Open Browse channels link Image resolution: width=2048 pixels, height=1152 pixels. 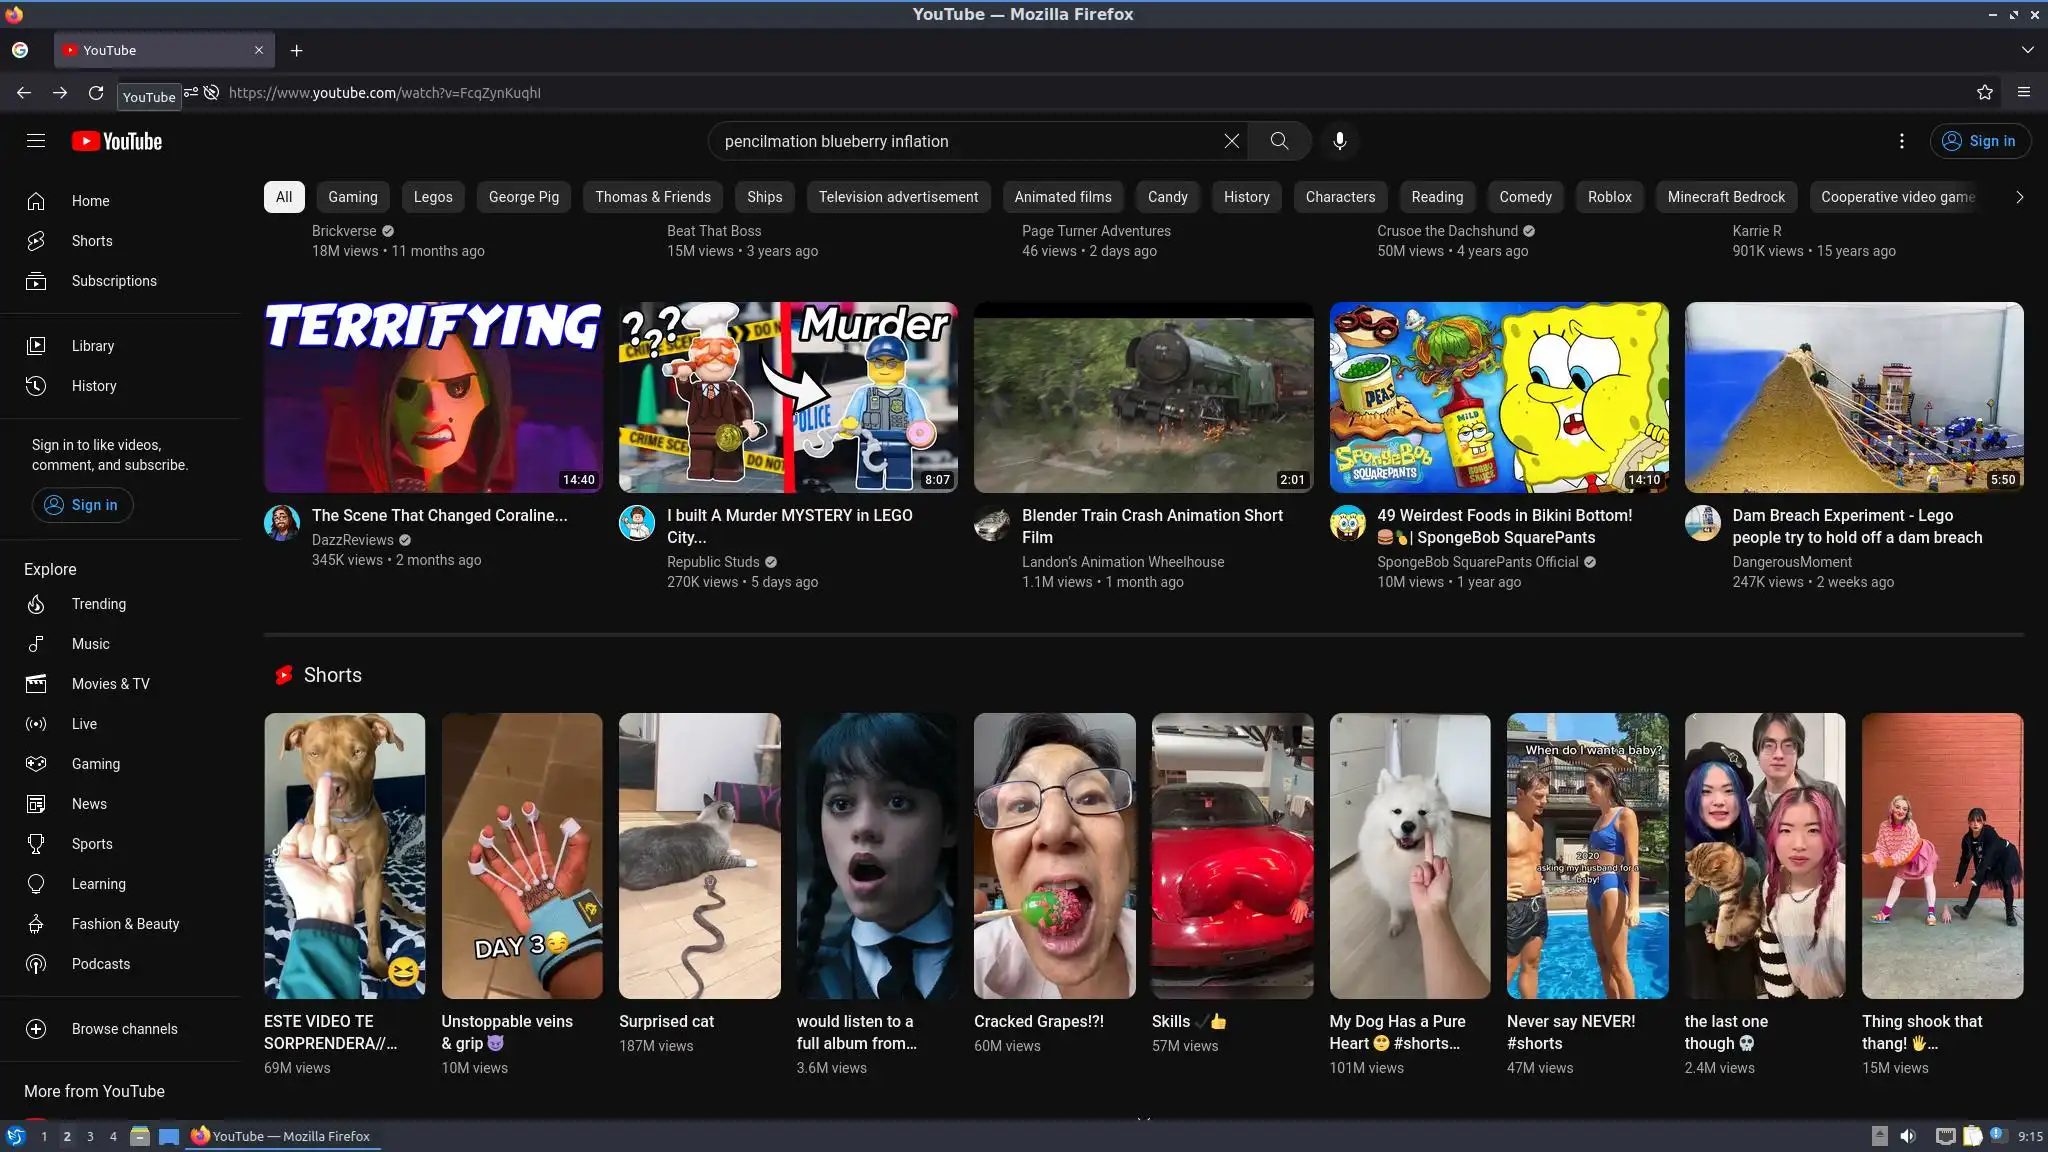(124, 1029)
